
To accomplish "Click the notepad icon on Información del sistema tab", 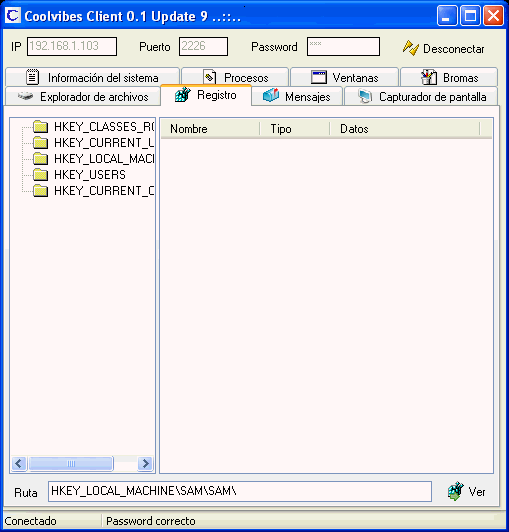I will [33, 77].
